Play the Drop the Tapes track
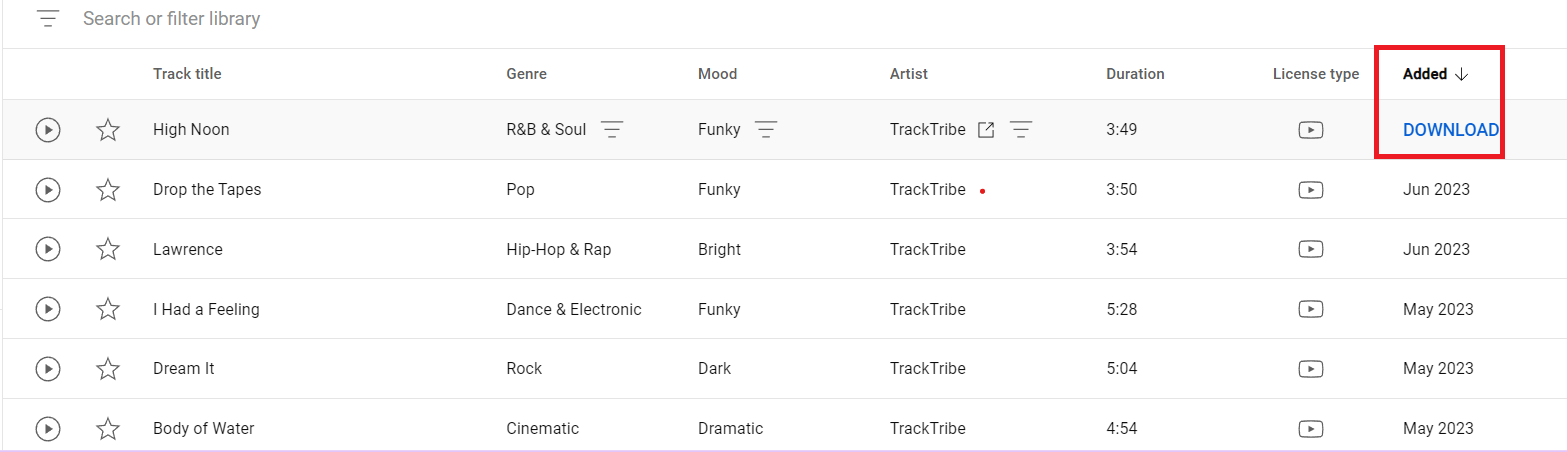Viewport: 1567px width, 452px height. click(x=48, y=189)
